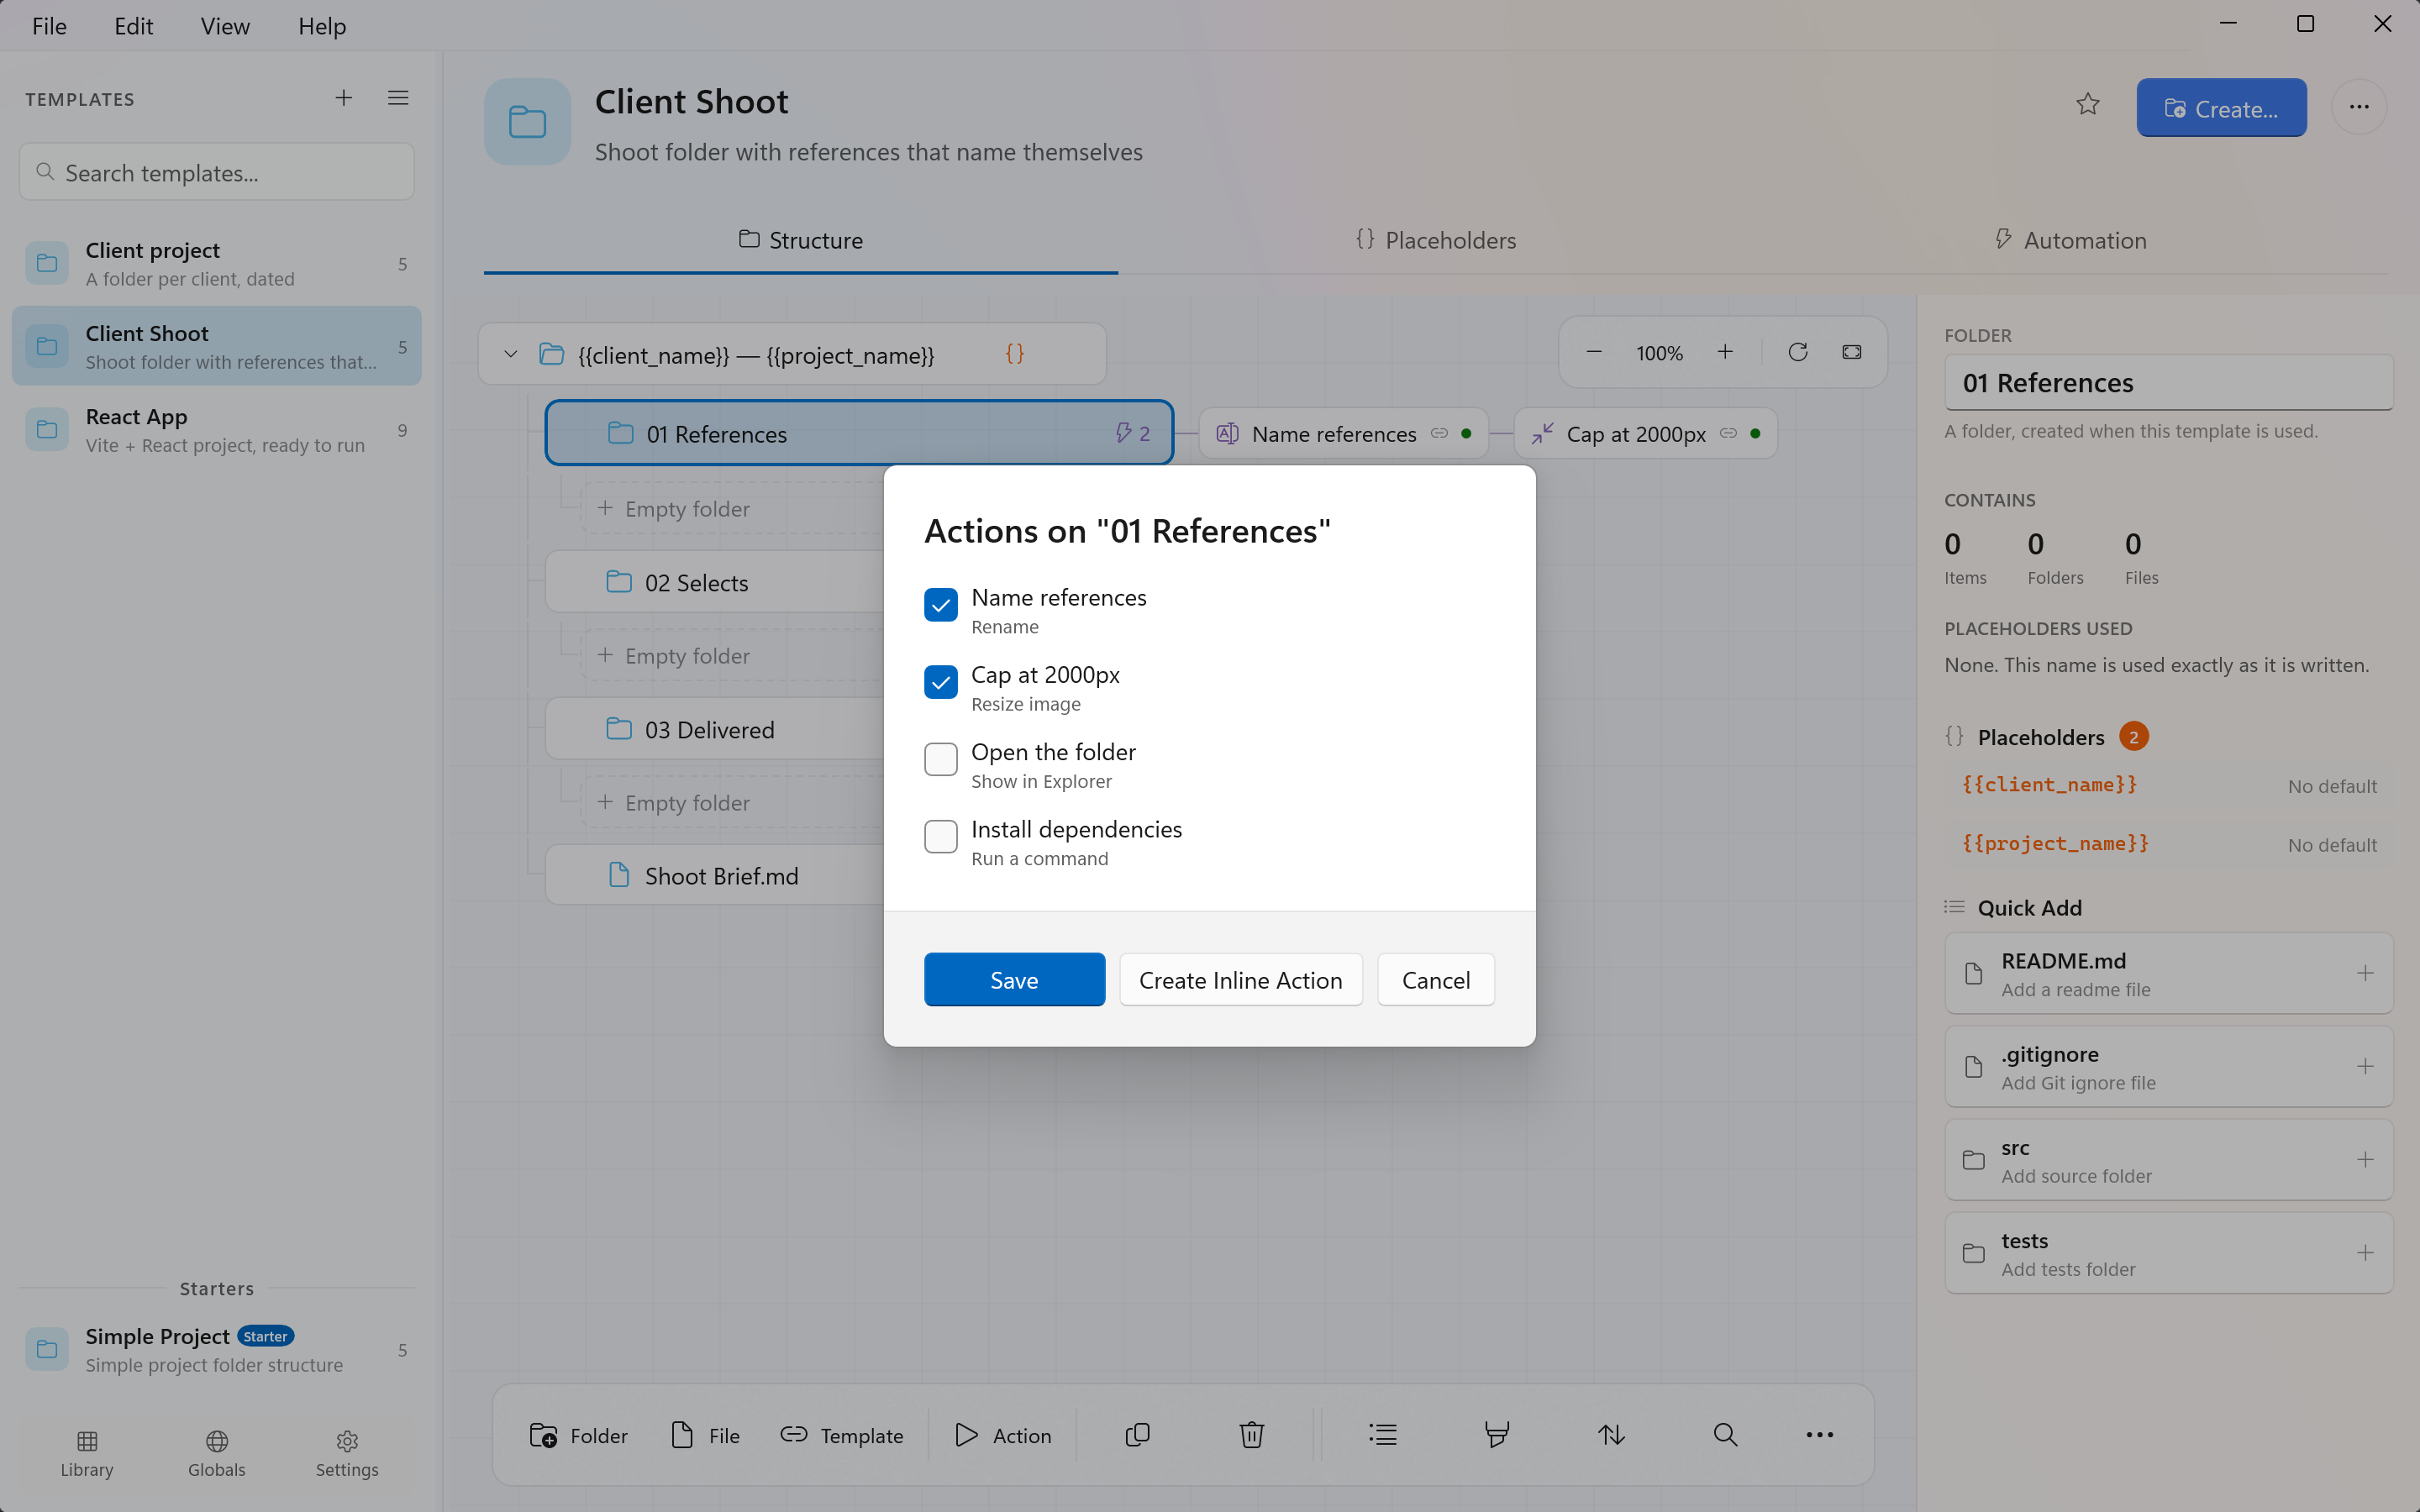Viewport: 2420px width, 1512px height.
Task: Click Save in the actions dialog
Action: [1014, 980]
